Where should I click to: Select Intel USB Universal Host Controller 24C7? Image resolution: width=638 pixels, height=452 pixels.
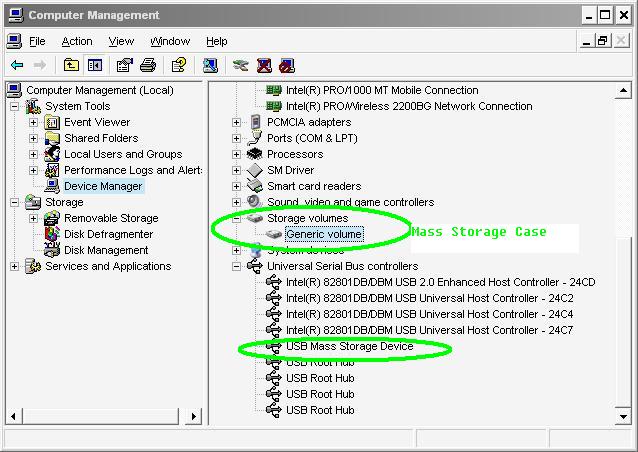click(x=430, y=330)
